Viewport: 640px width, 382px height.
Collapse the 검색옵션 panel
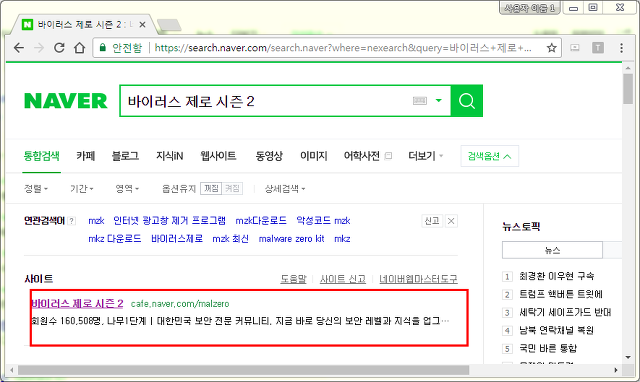pyautogui.click(x=489, y=156)
